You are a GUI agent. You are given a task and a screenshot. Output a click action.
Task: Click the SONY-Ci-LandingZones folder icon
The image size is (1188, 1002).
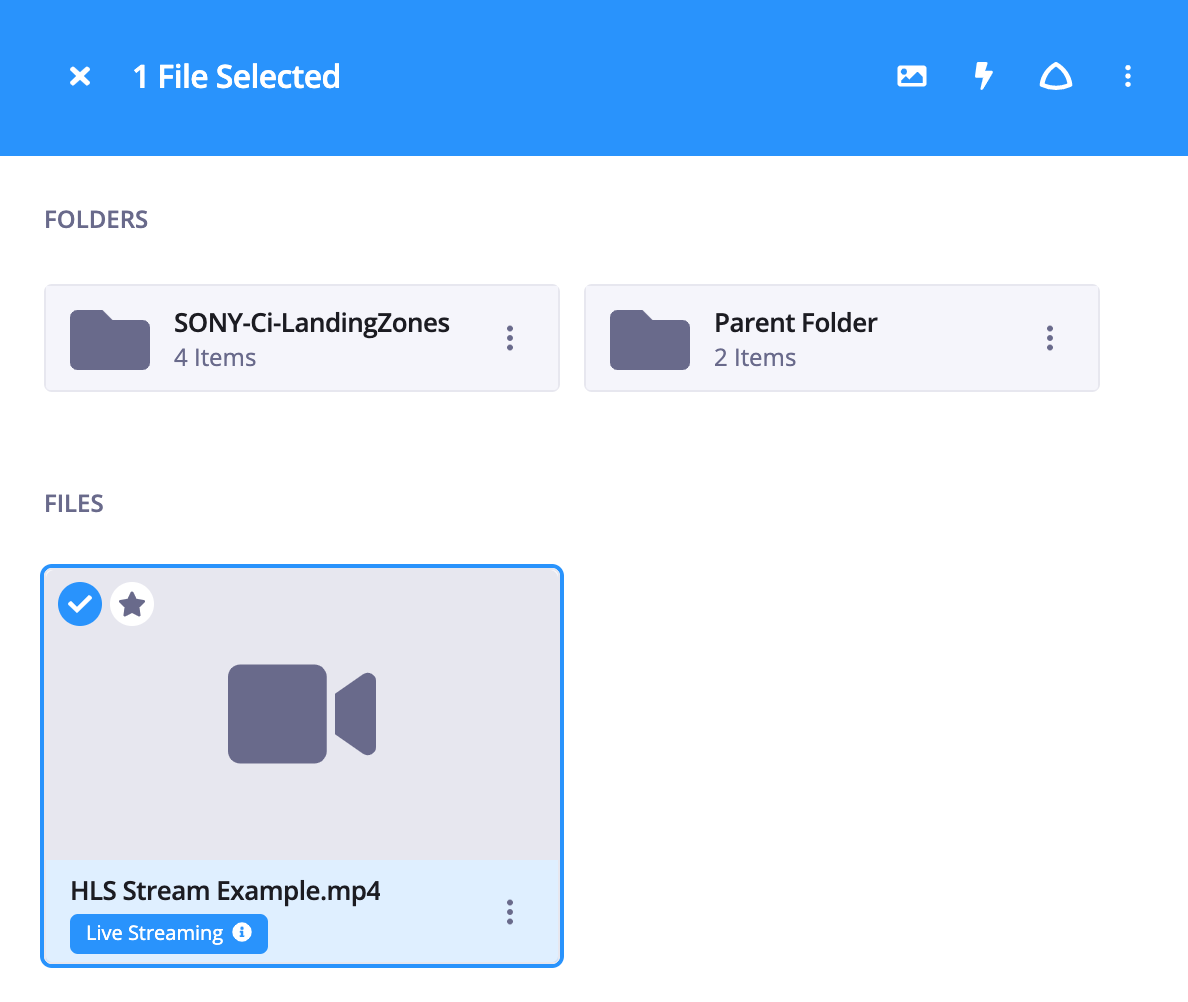(110, 339)
